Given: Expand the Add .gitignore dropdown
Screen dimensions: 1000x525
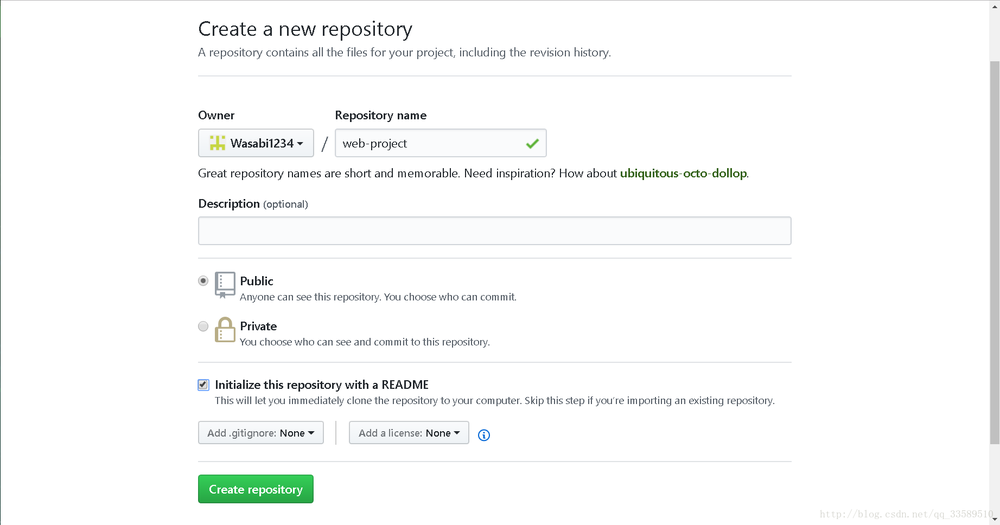Looking at the screenshot, I should click(x=260, y=433).
